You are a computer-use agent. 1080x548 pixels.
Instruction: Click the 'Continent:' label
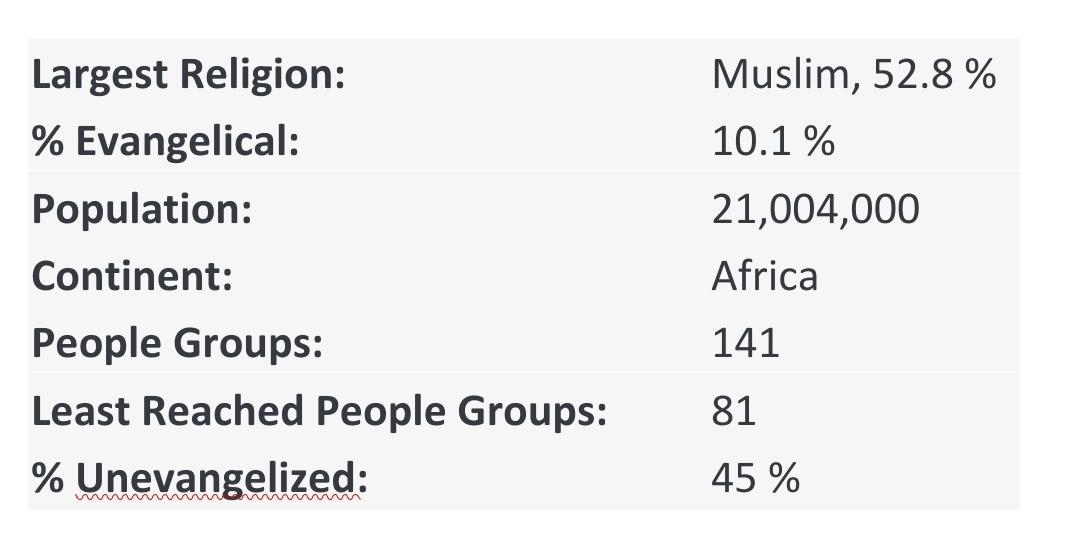click(x=132, y=275)
